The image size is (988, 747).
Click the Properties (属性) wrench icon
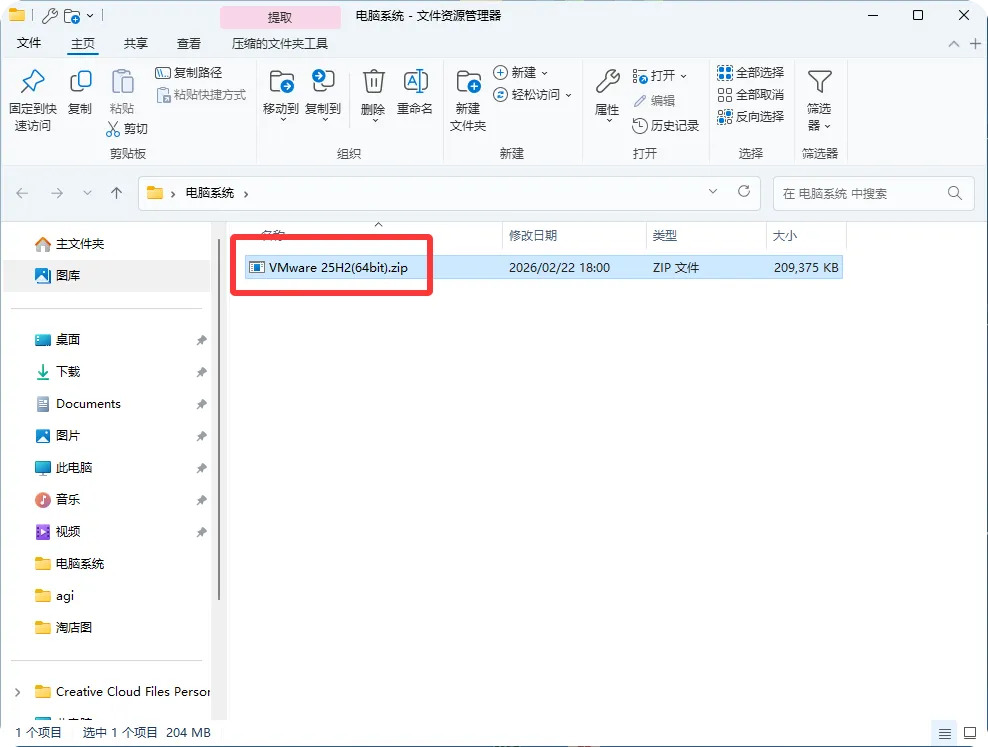point(607,82)
